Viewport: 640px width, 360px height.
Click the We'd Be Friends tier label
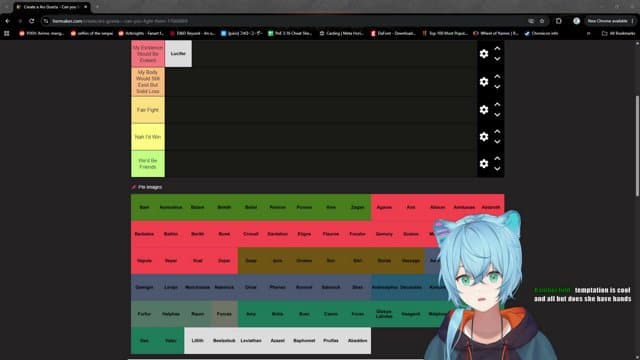(148, 164)
